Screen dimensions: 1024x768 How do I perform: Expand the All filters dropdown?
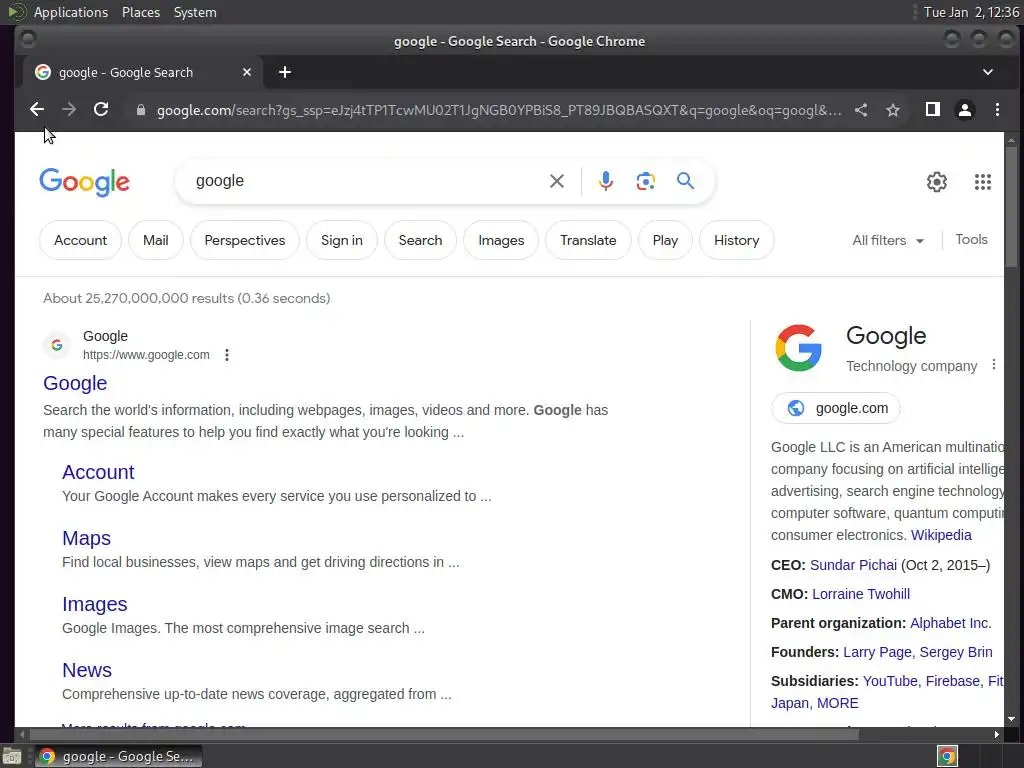point(888,240)
